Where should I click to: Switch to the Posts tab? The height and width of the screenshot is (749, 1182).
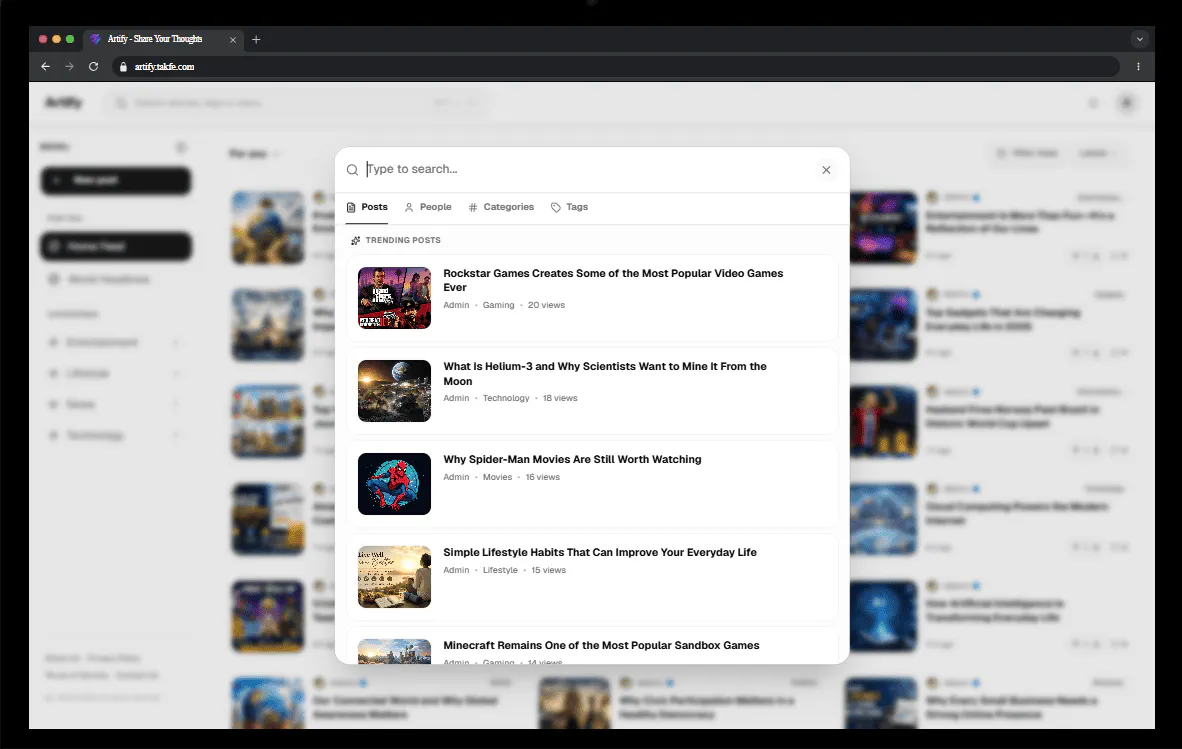click(x=367, y=207)
